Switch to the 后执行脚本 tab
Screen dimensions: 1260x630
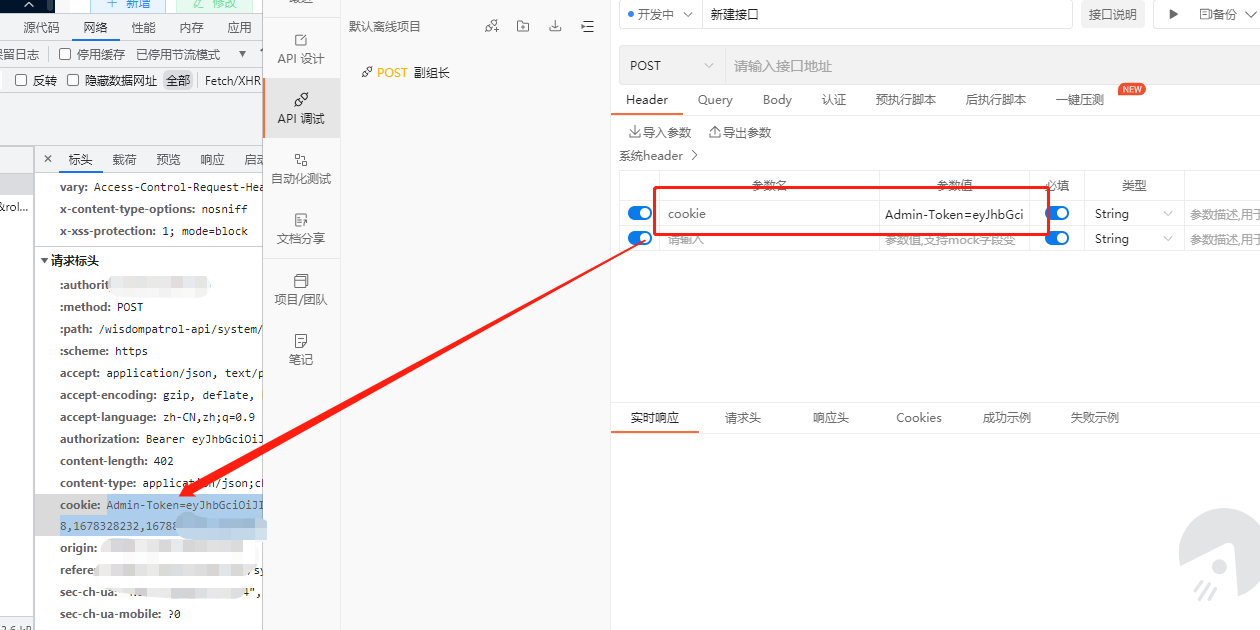pyautogui.click(x=996, y=100)
